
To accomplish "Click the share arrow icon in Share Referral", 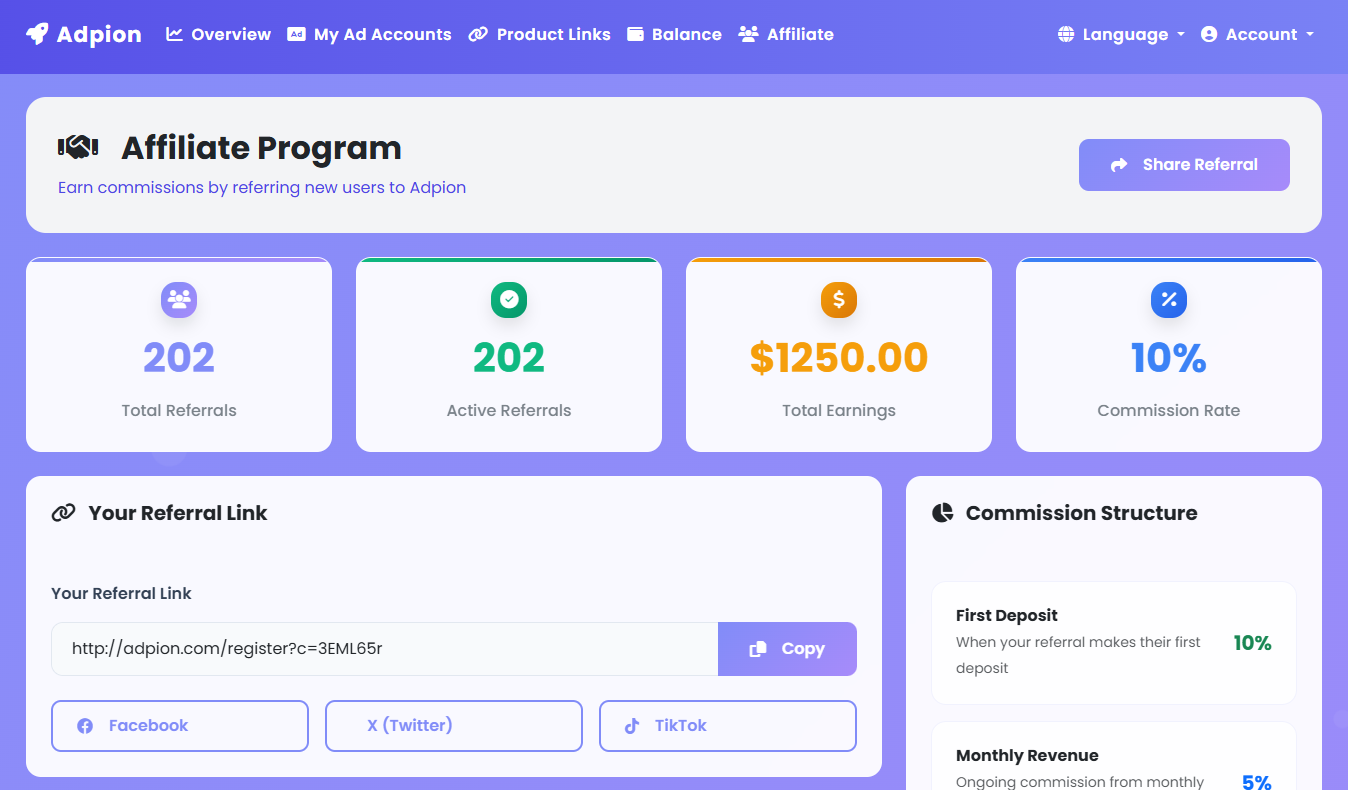I will [1120, 165].
